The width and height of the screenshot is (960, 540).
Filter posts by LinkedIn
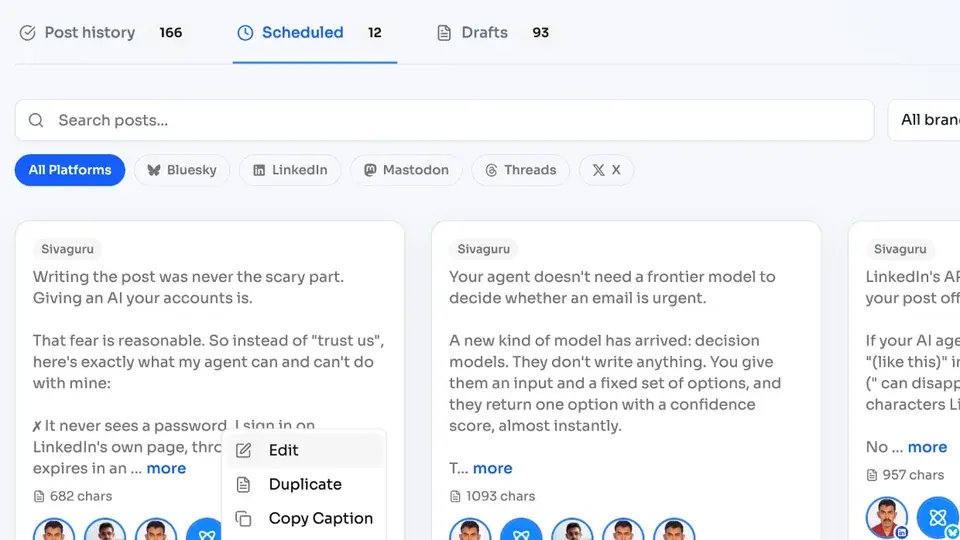click(290, 170)
